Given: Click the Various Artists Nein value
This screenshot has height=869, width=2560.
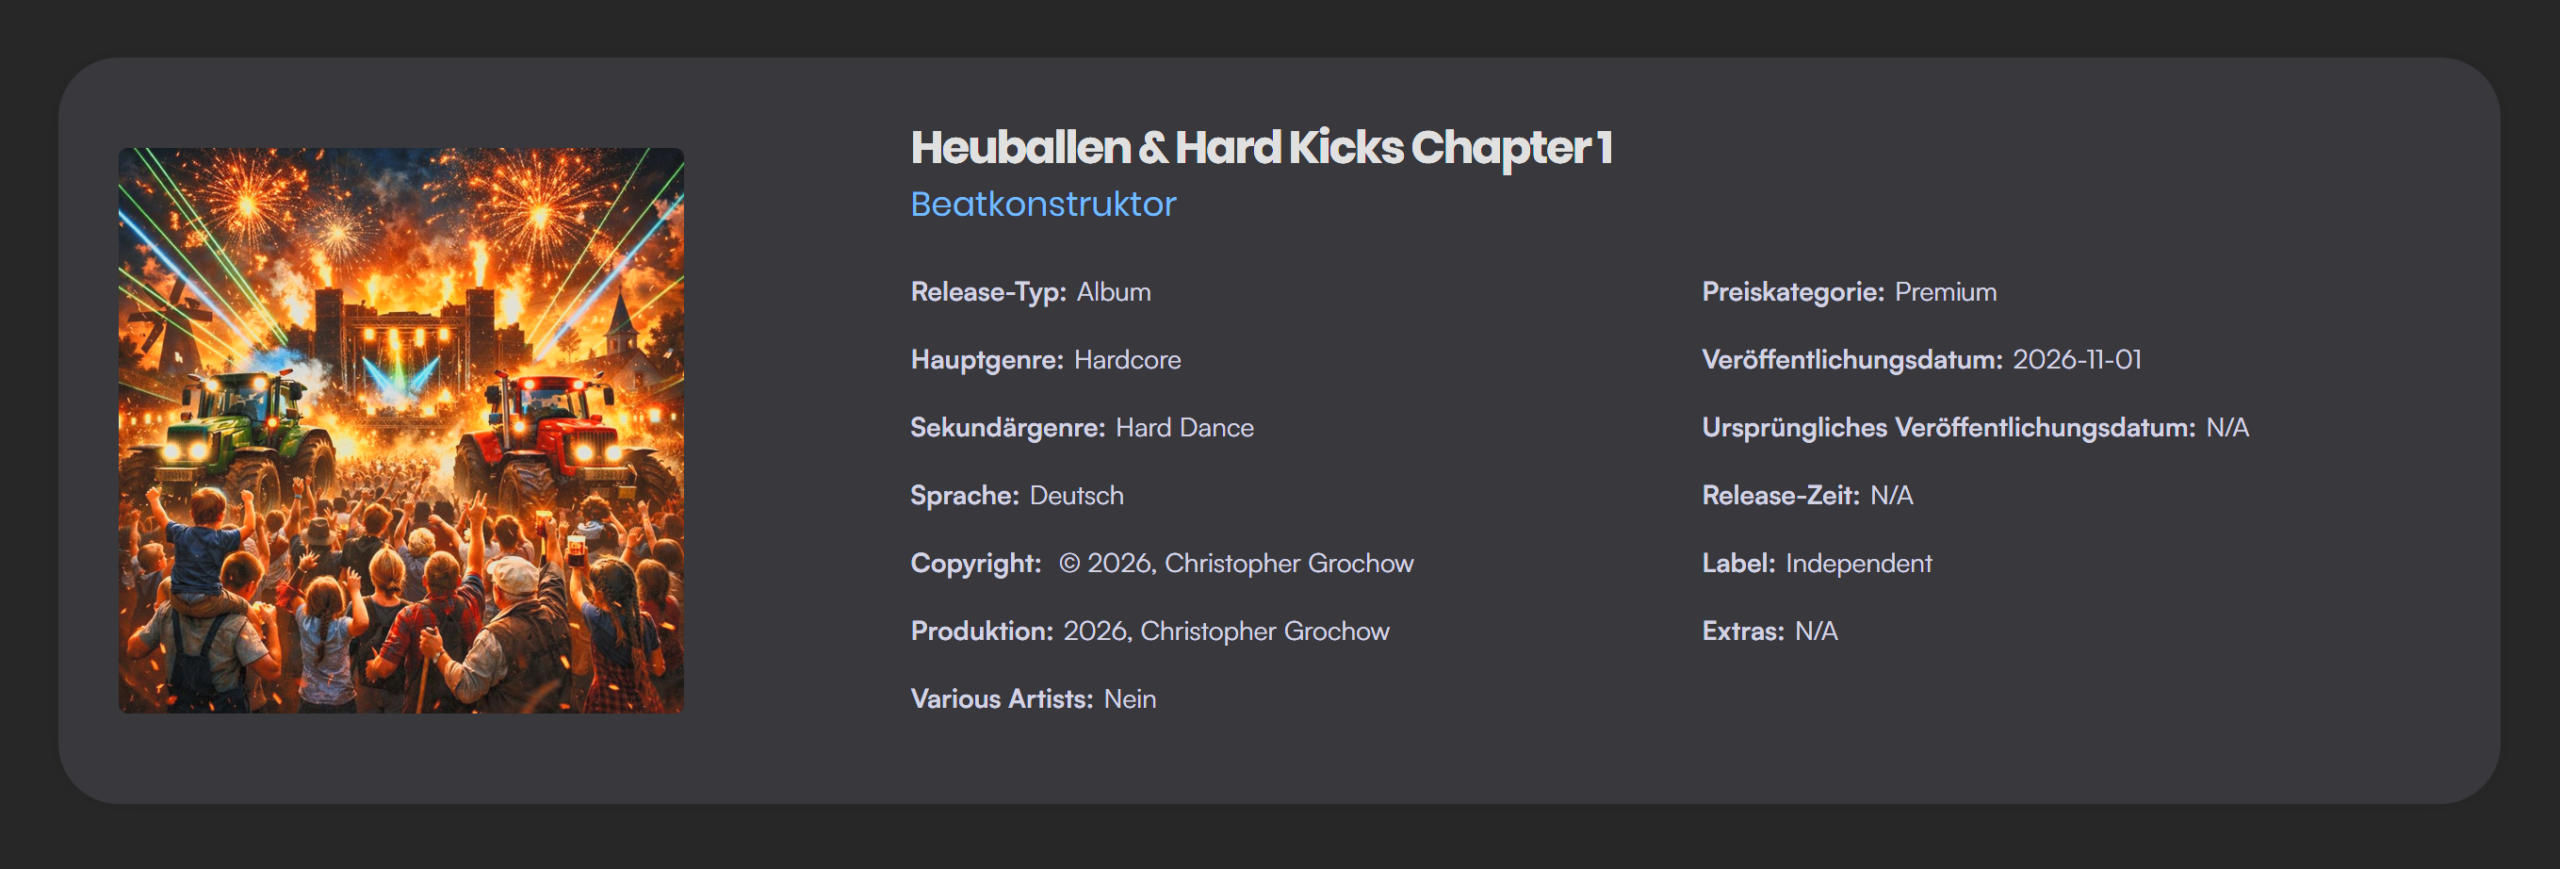Looking at the screenshot, I should coord(1130,699).
